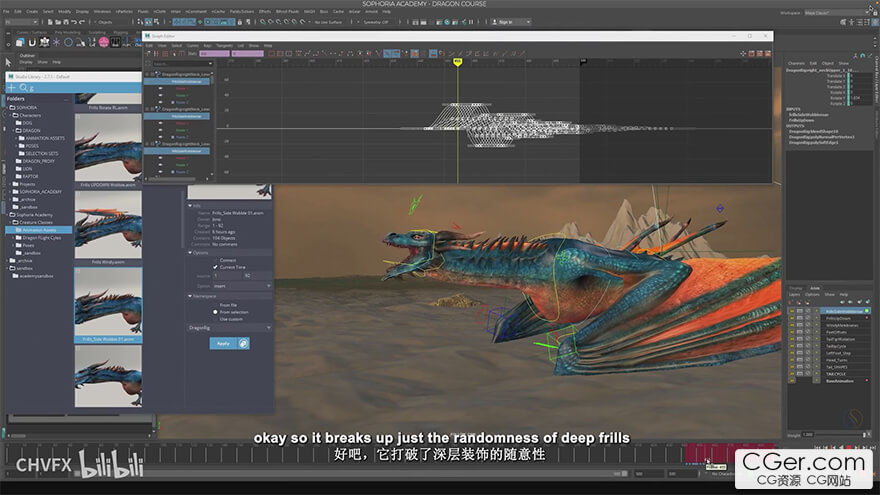Open the Channels menu in Channel Box

796,63
